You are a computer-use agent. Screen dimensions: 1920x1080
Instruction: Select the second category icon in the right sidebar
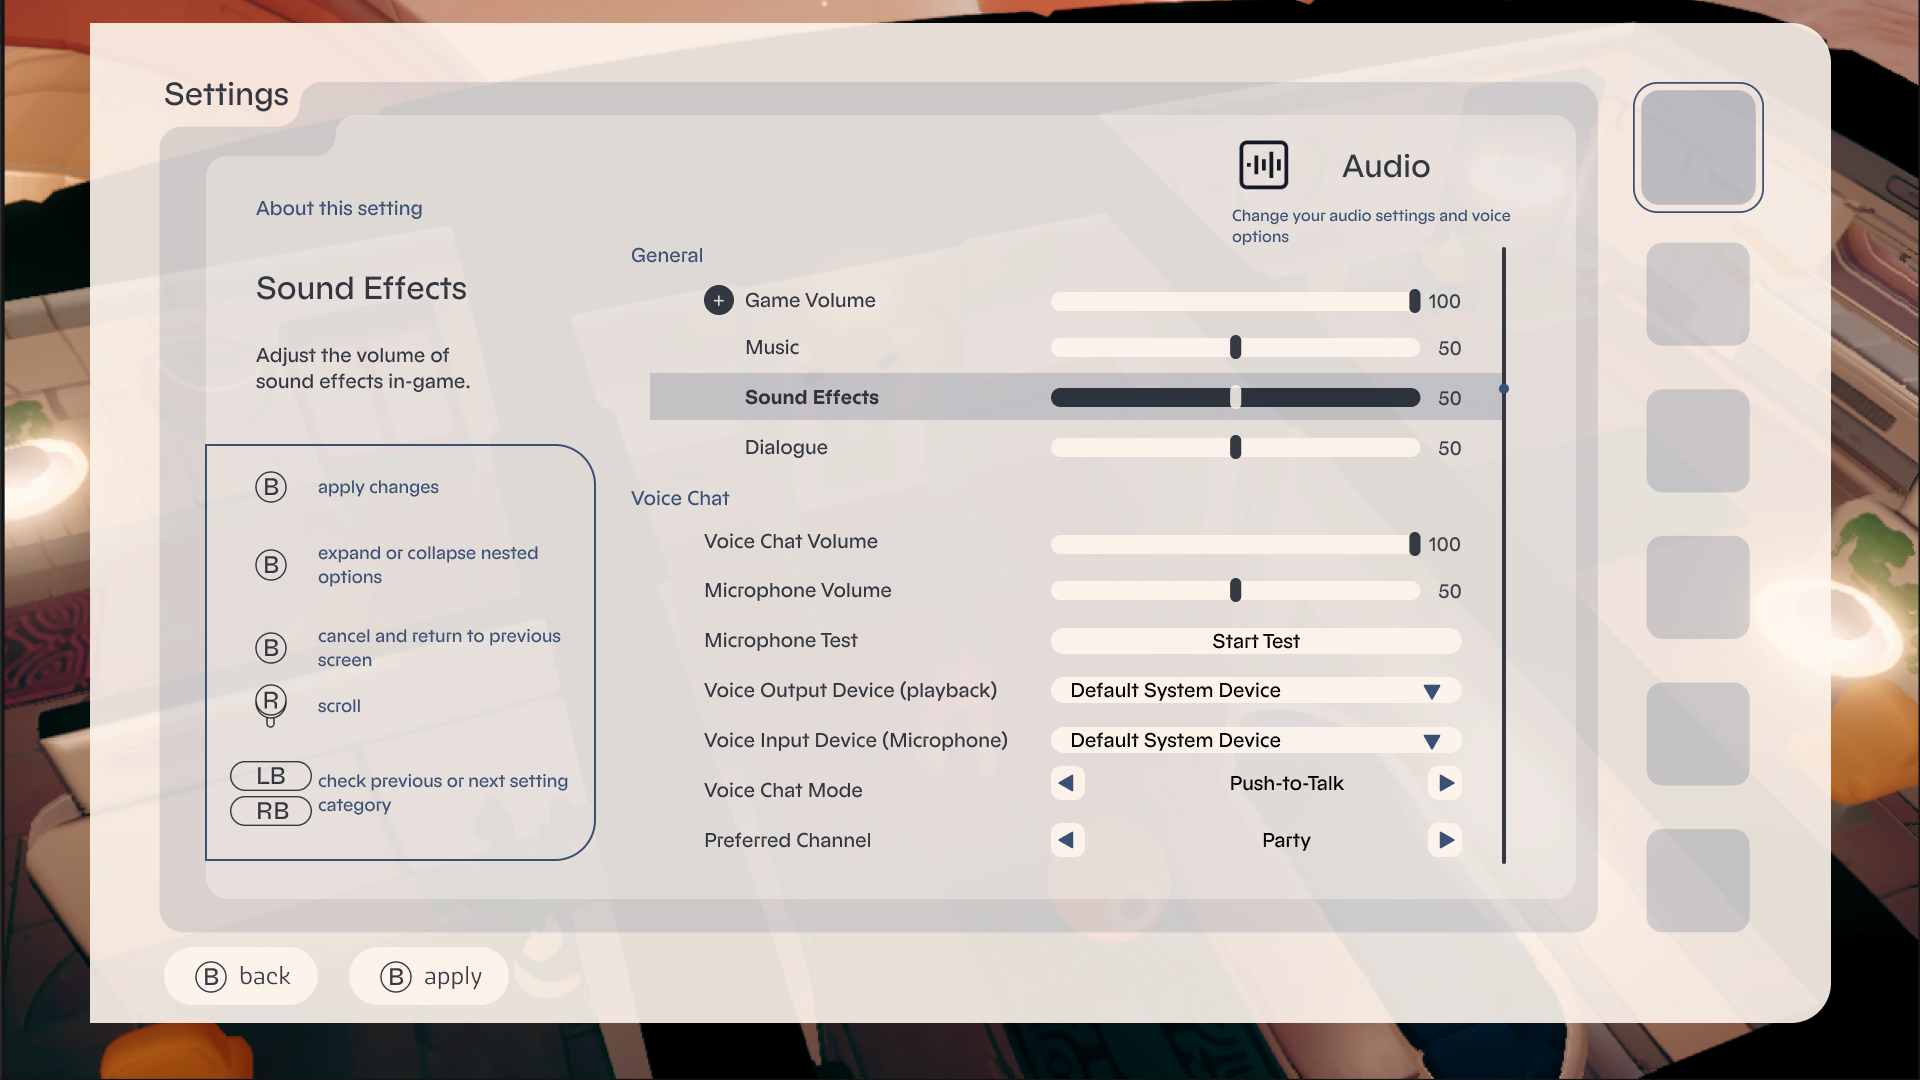click(1697, 293)
